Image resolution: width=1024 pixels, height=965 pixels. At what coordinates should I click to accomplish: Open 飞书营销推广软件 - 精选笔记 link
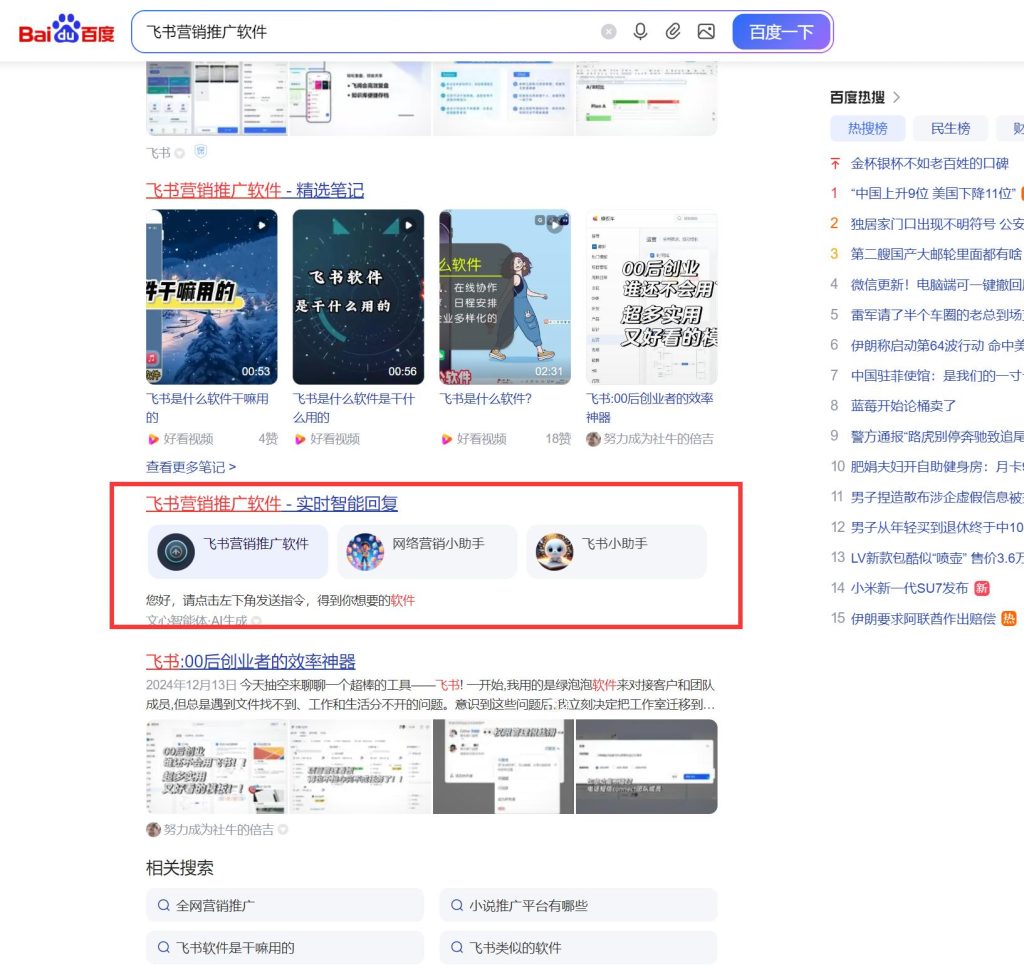(x=255, y=190)
